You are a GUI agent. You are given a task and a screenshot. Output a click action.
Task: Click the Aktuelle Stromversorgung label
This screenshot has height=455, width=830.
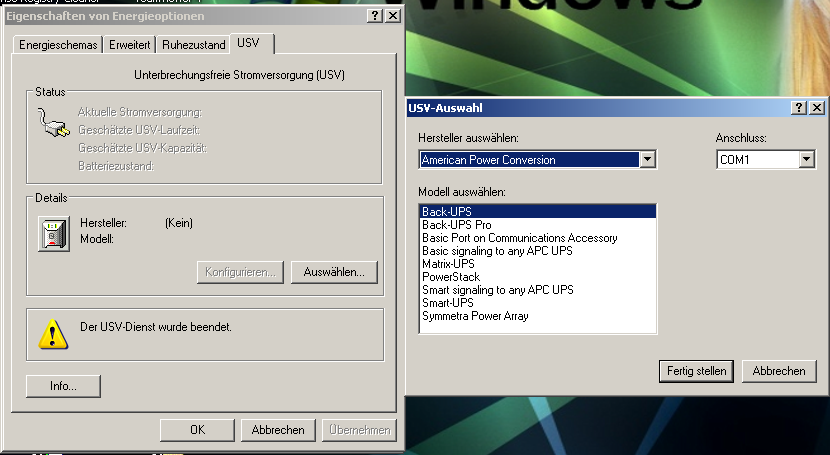[x=140, y=112]
